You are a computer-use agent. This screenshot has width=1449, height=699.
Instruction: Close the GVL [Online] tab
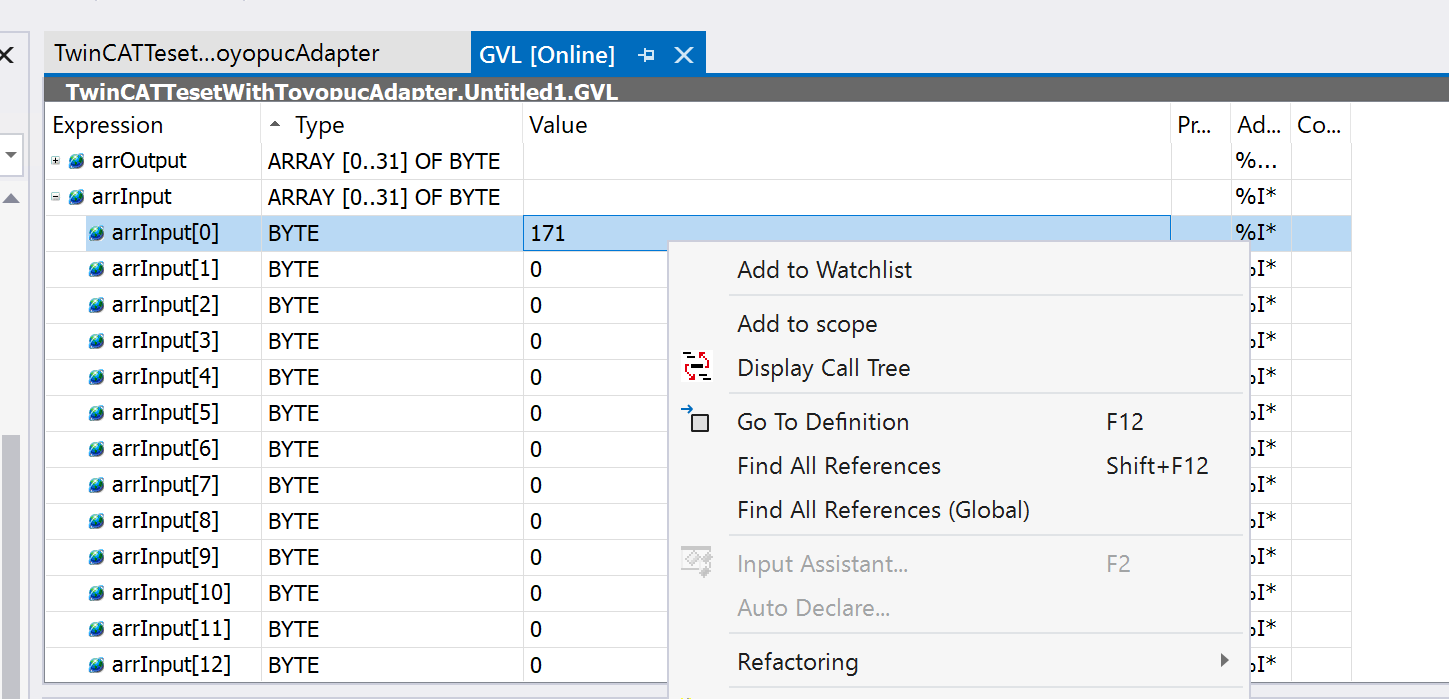point(684,55)
